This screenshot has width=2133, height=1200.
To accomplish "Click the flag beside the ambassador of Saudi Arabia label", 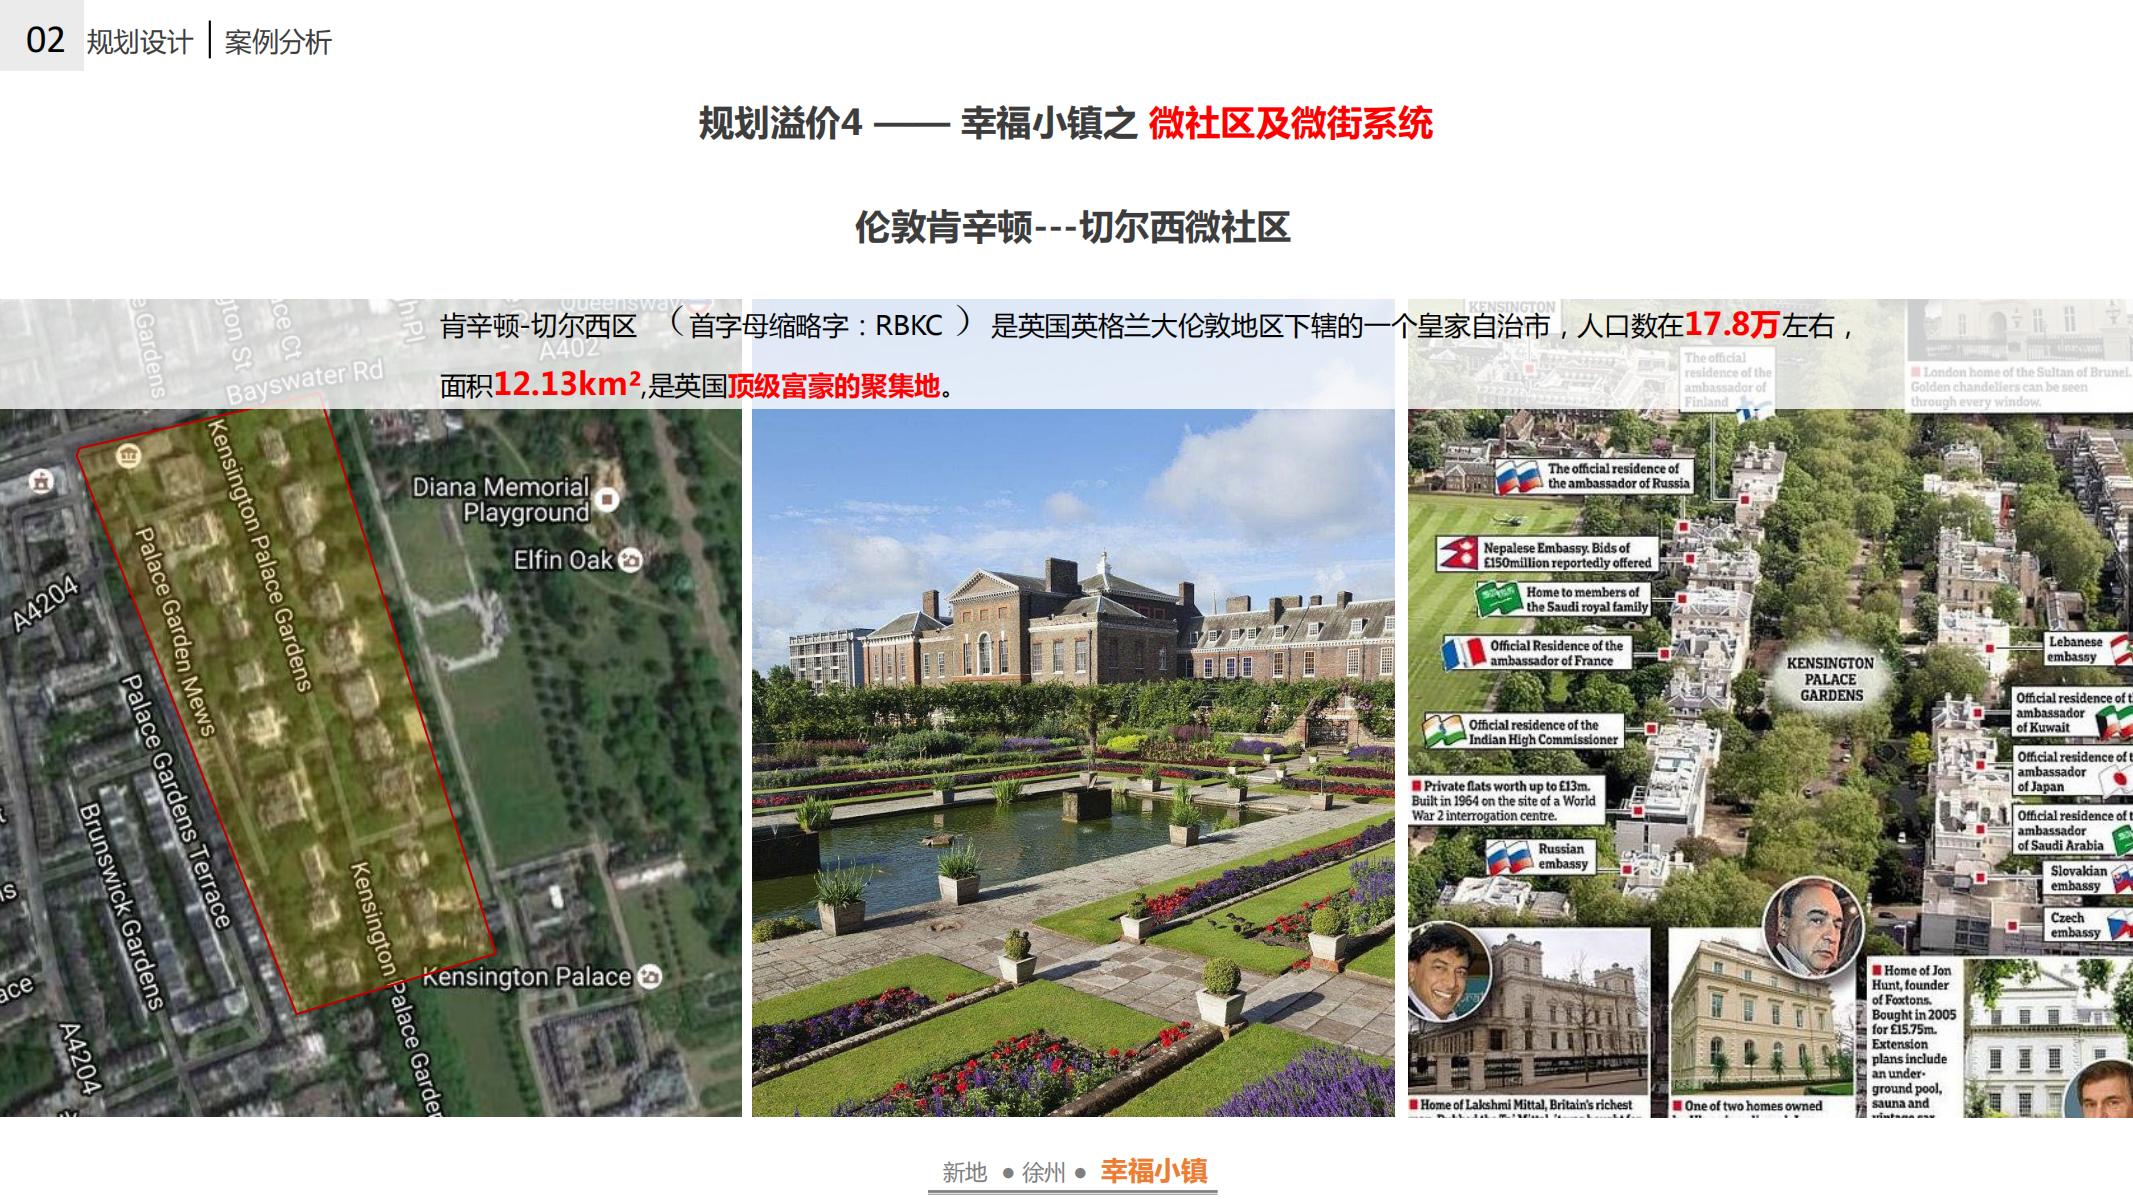I will pos(2122,840).
